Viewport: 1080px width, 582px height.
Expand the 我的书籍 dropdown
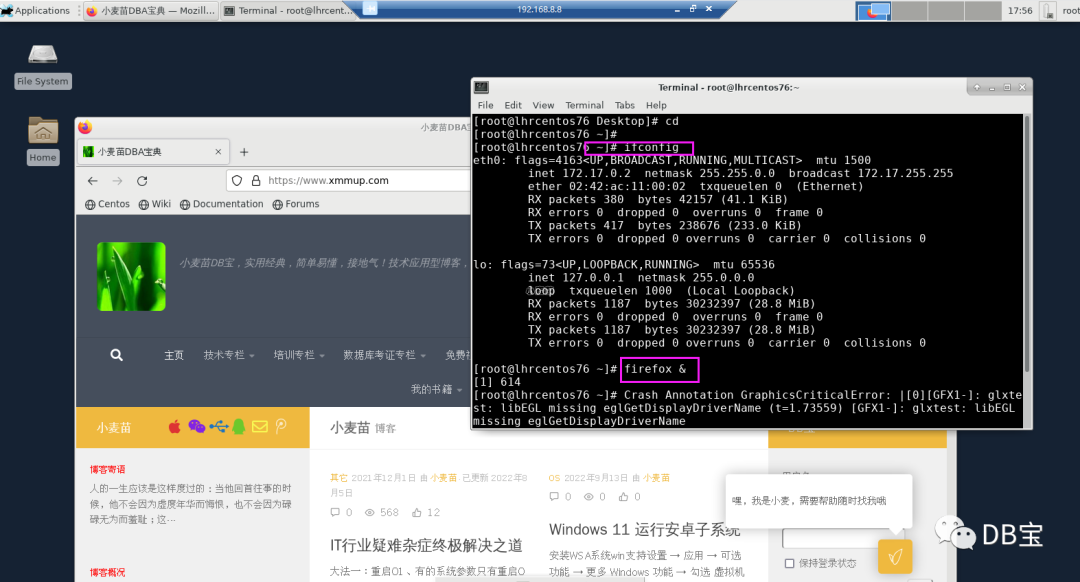pos(437,389)
